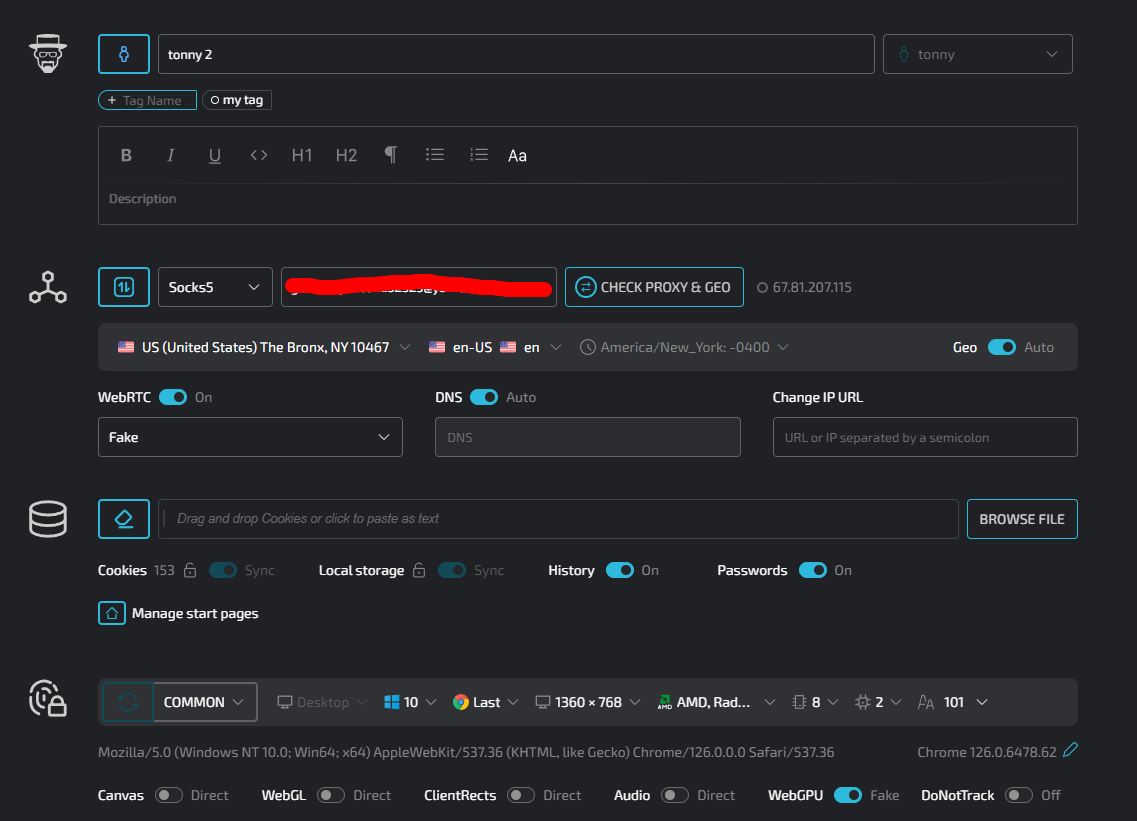The width and height of the screenshot is (1137, 821).
Task: Click the eraser clear cookies button
Action: point(124,519)
